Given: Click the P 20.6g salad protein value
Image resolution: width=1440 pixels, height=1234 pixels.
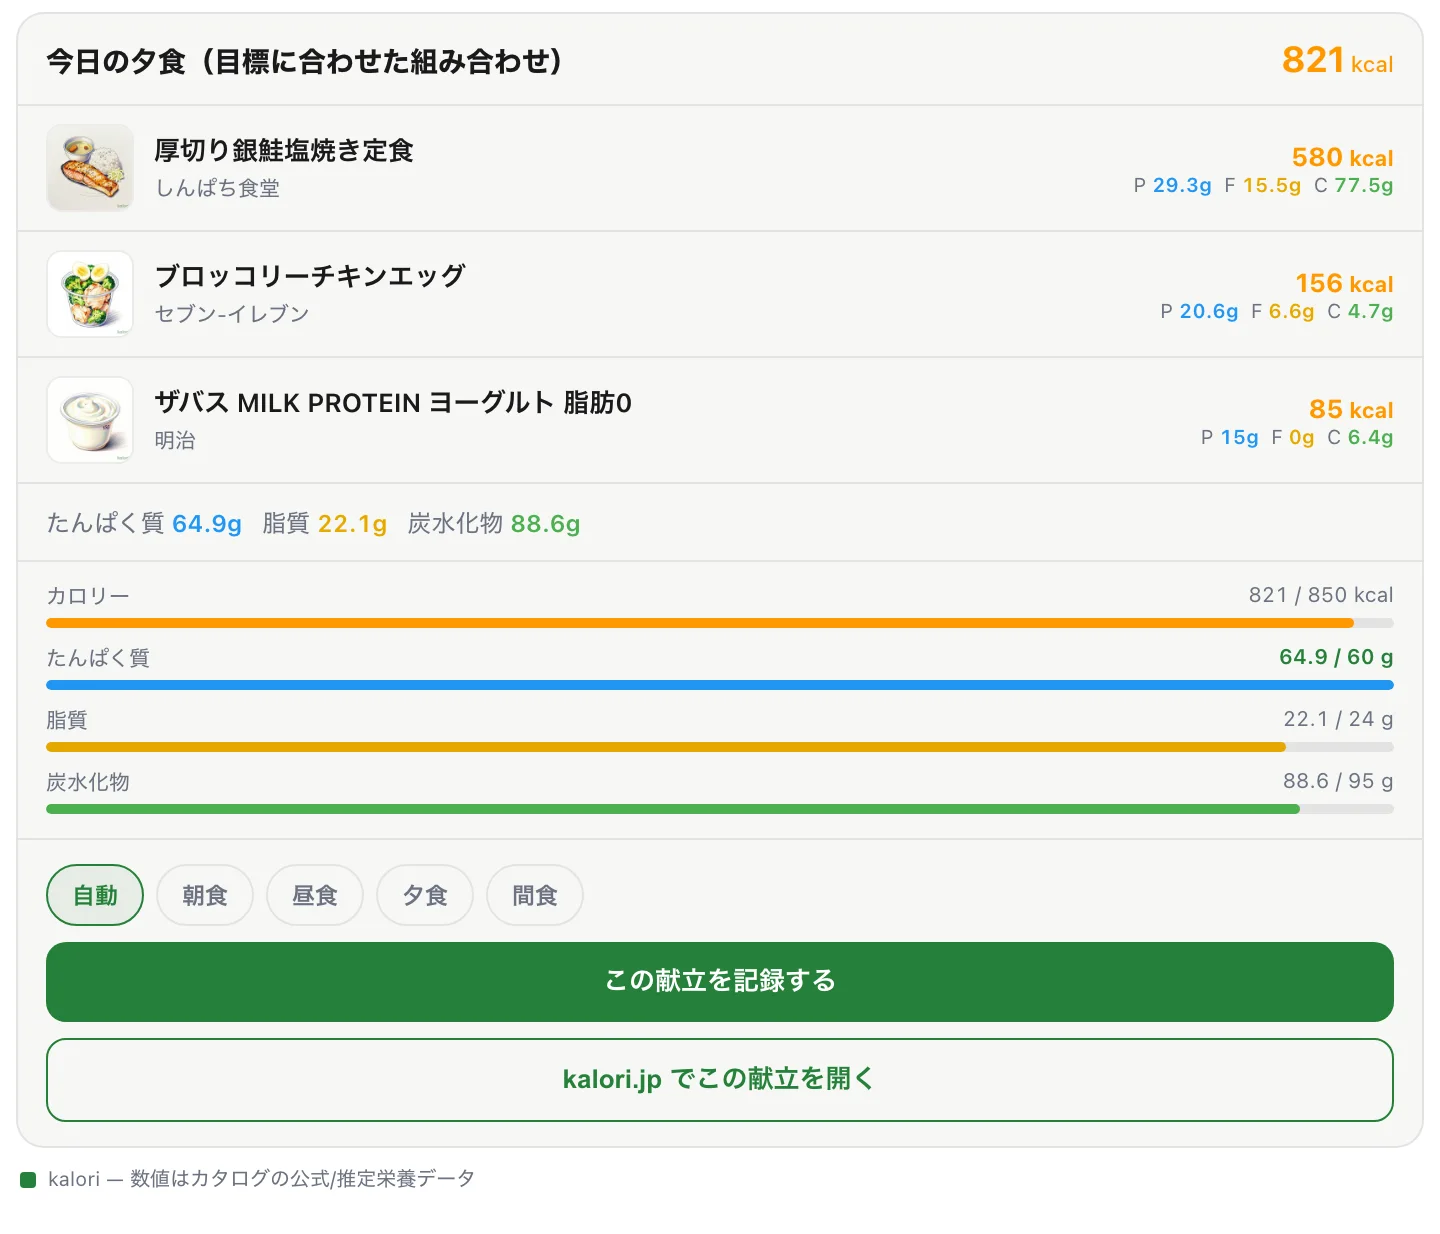Looking at the screenshot, I should point(1199,311).
